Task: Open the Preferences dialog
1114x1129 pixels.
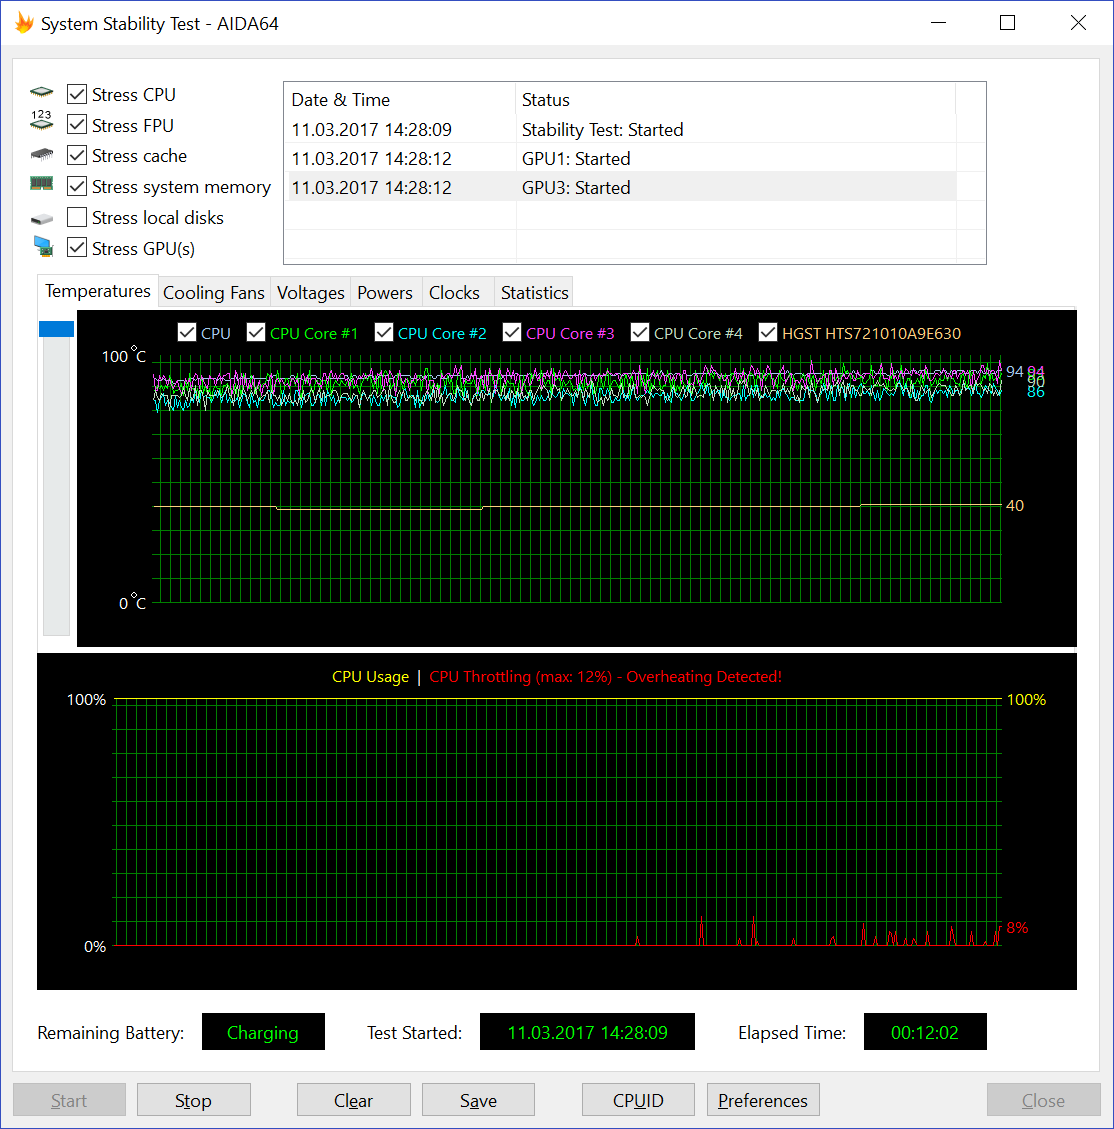Action: [762, 1100]
